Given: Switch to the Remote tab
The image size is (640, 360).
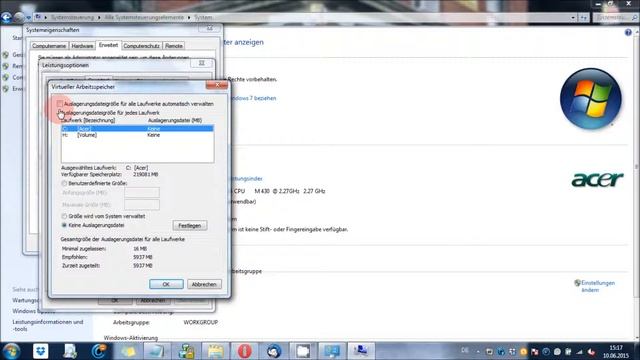Looking at the screenshot, I should 173,46.
